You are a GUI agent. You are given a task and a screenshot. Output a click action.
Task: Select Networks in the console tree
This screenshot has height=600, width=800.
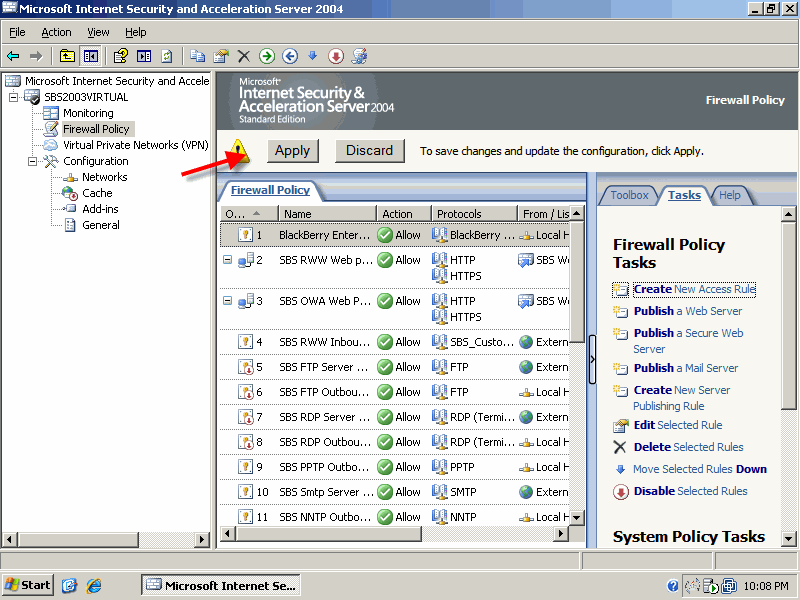point(105,177)
